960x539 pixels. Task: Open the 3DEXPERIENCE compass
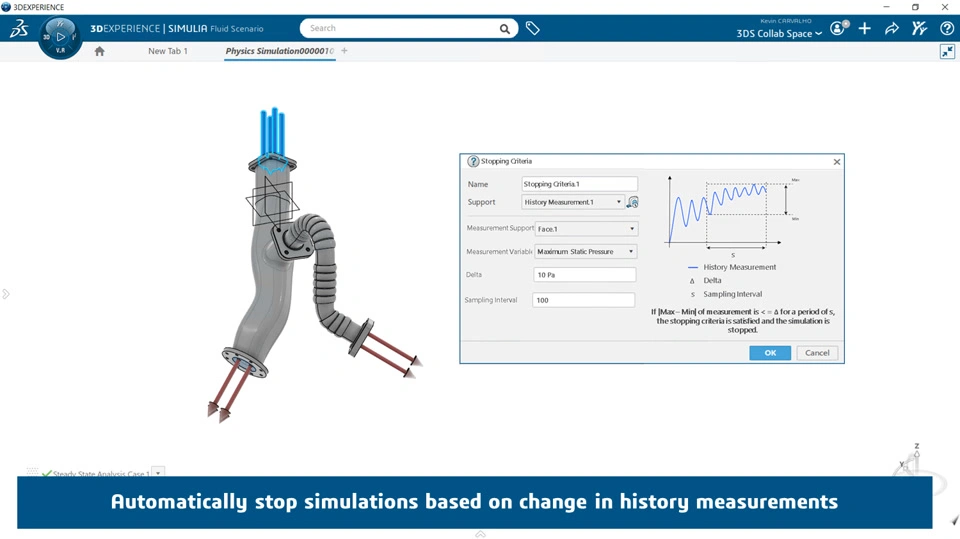pyautogui.click(x=60, y=37)
